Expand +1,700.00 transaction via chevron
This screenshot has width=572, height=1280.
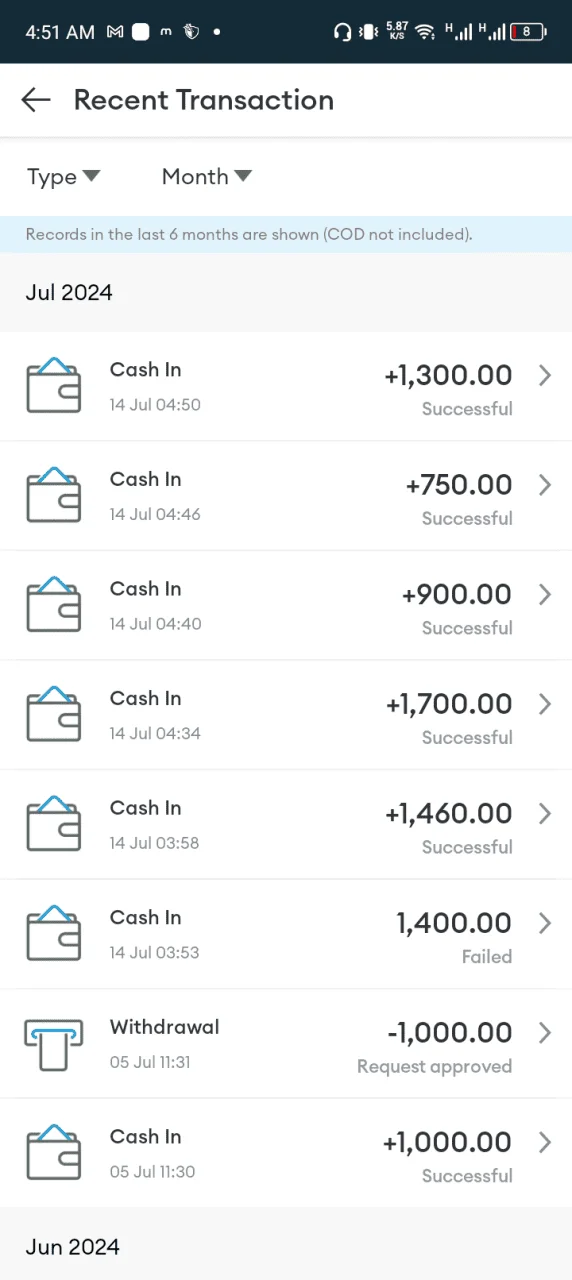[x=545, y=704]
